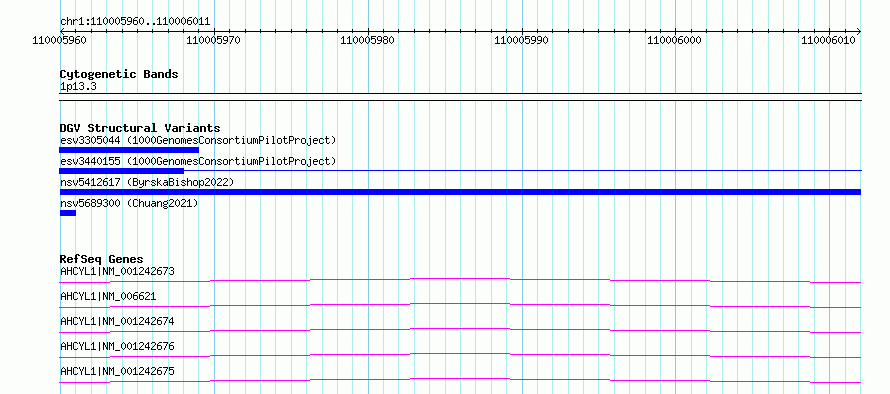This screenshot has height=394, width=890.
Task: Click ruler coordinate 110005960
Action: coord(60,40)
